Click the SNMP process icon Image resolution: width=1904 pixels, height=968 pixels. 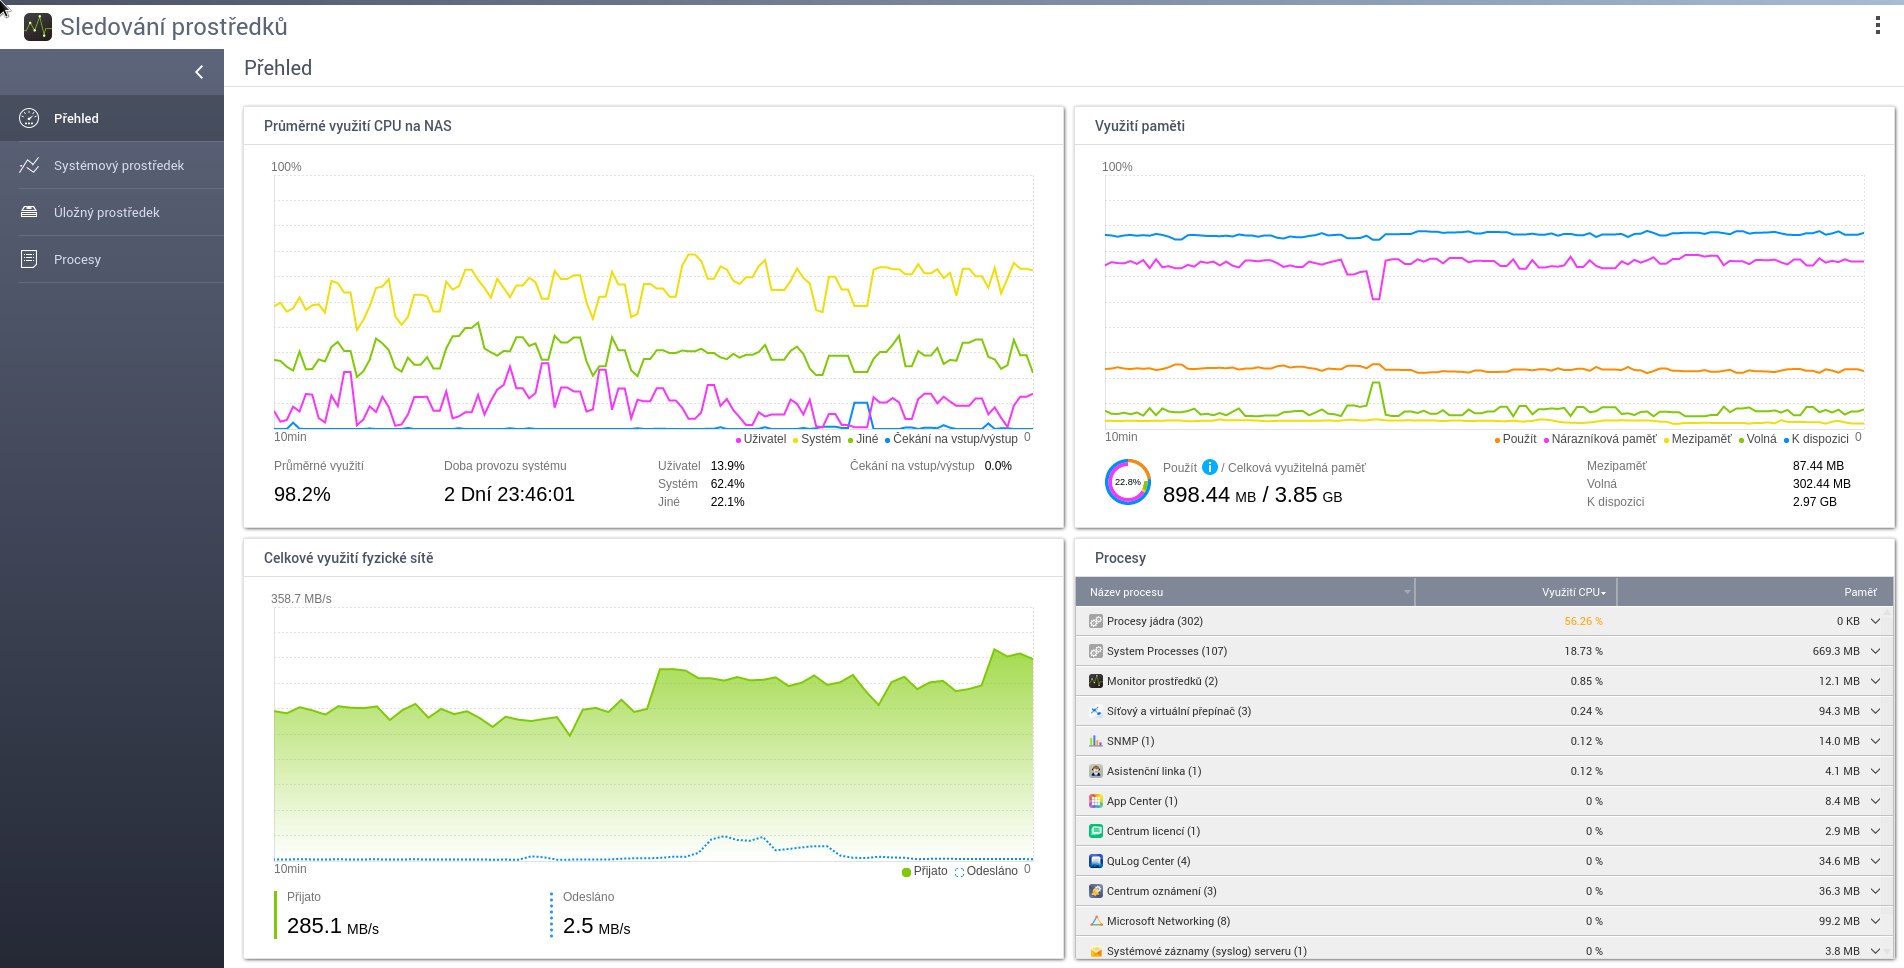pyautogui.click(x=1096, y=741)
